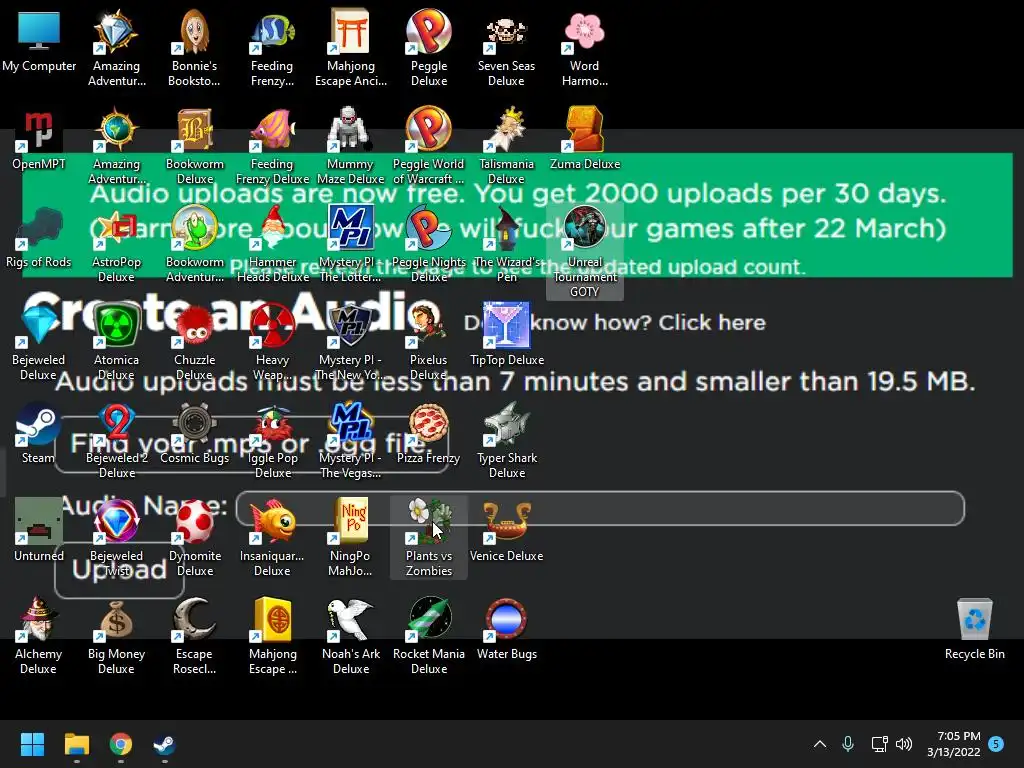This screenshot has height=768, width=1024.
Task: Open Steam from the taskbar
Action: [165, 744]
